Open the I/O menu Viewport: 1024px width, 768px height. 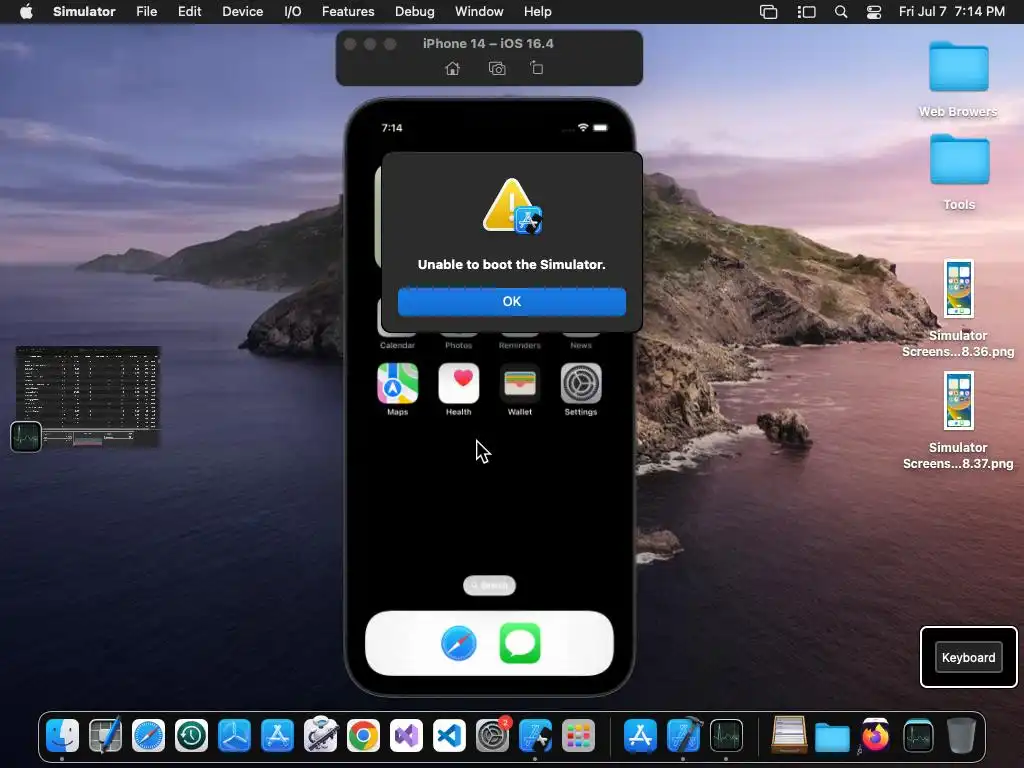tap(293, 12)
